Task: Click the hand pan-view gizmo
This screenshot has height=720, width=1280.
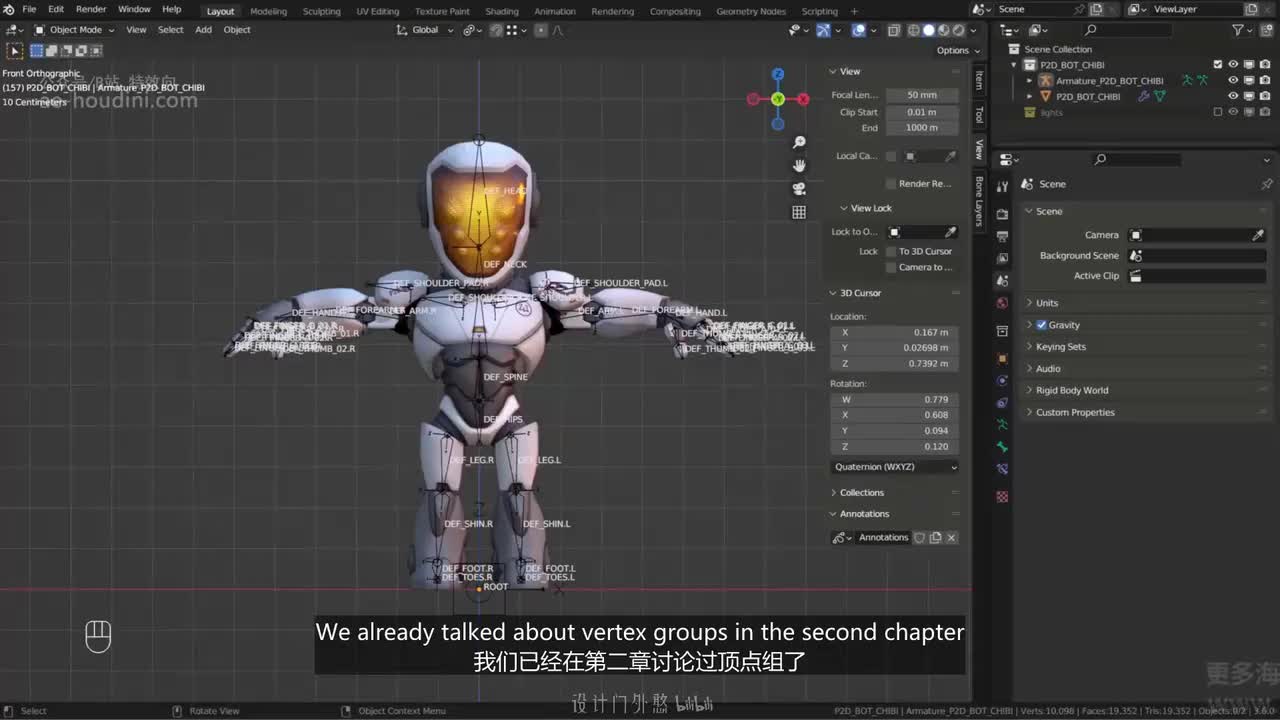Action: [x=799, y=166]
